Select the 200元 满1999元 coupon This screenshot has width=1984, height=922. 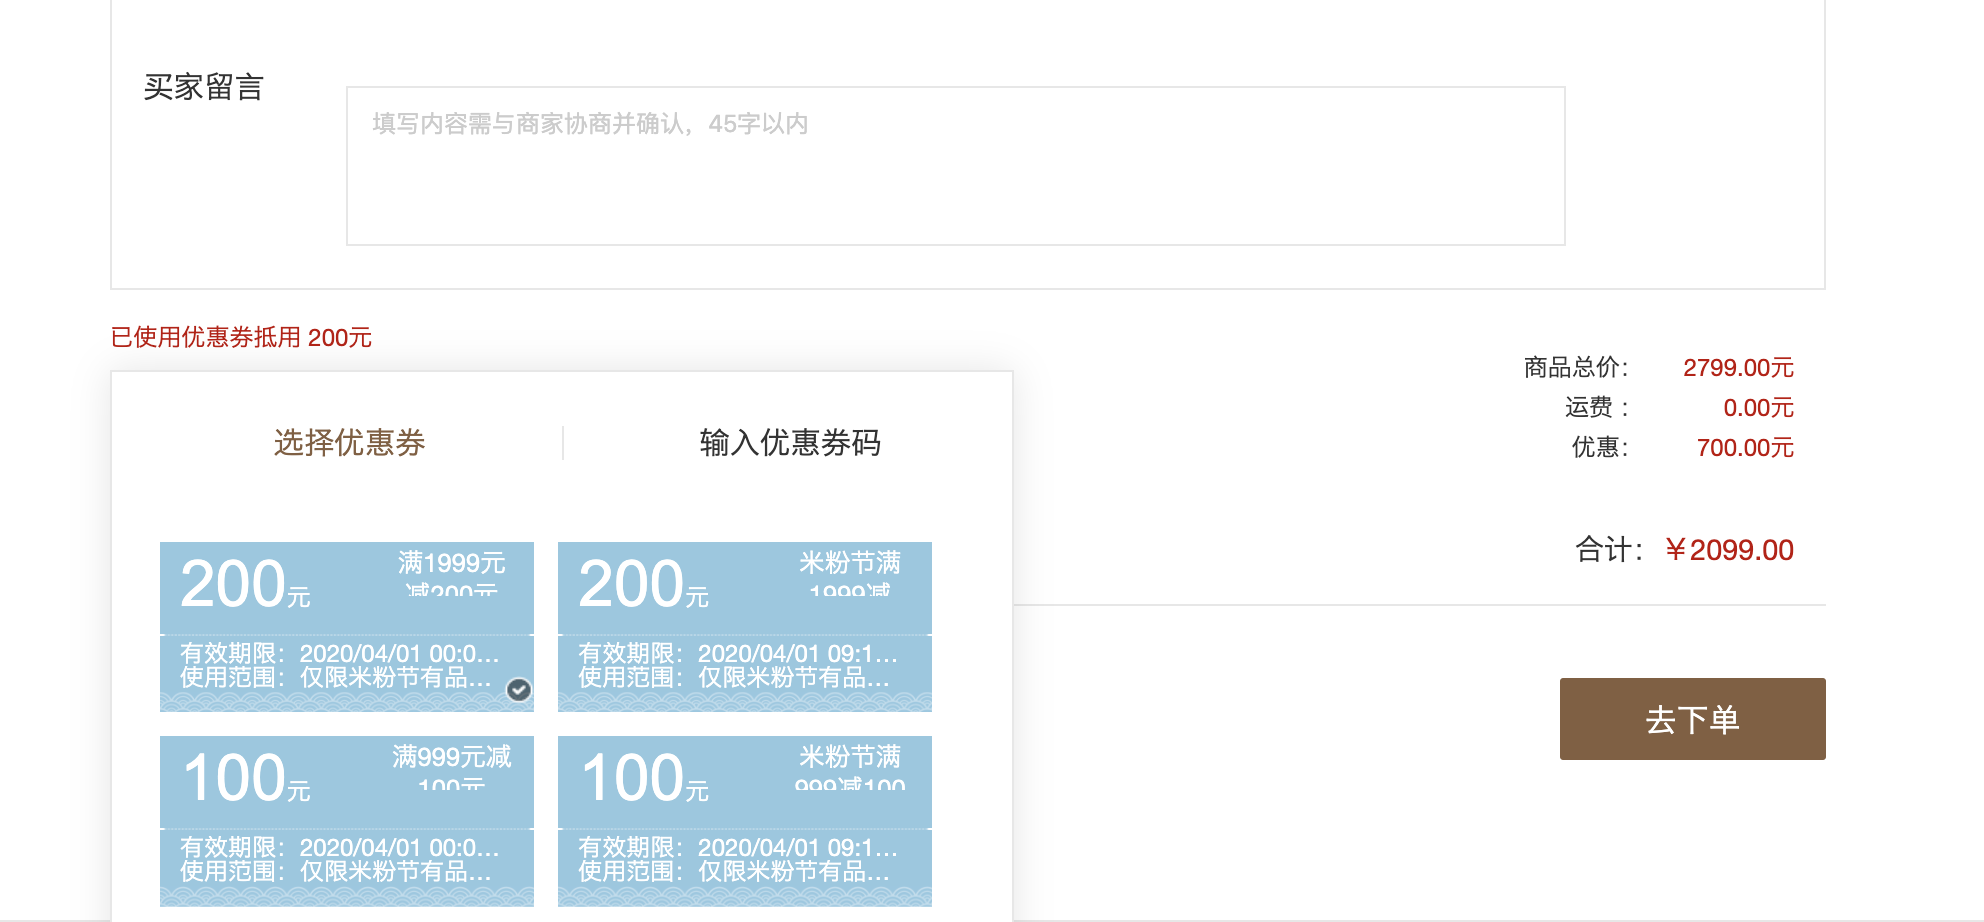pos(346,627)
